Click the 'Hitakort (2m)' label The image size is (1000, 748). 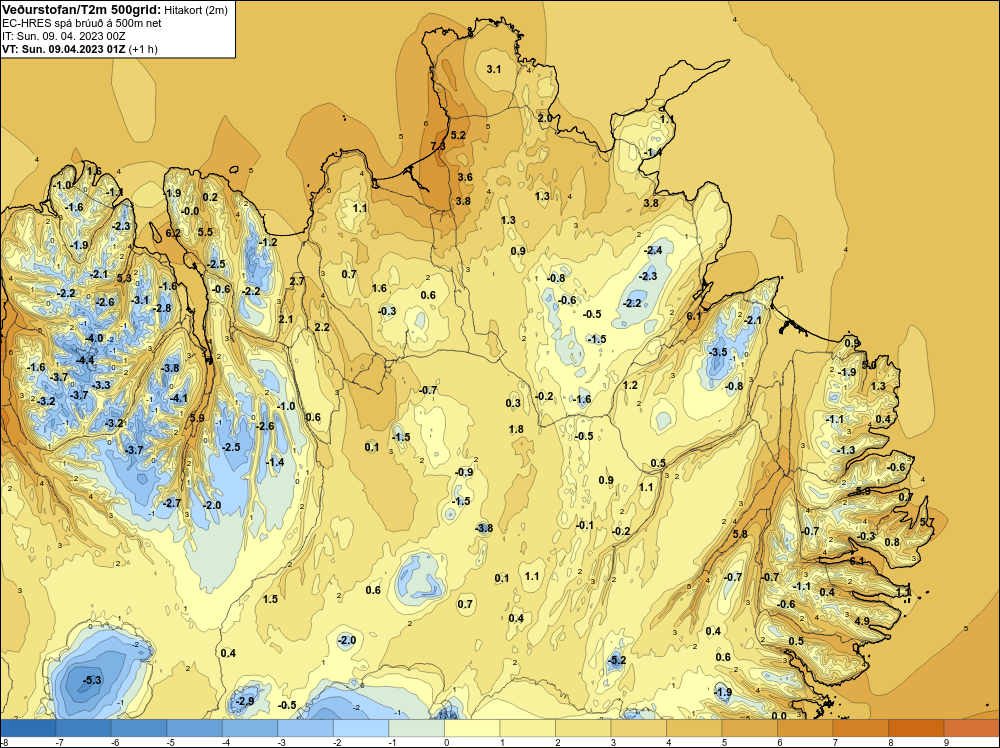point(195,10)
